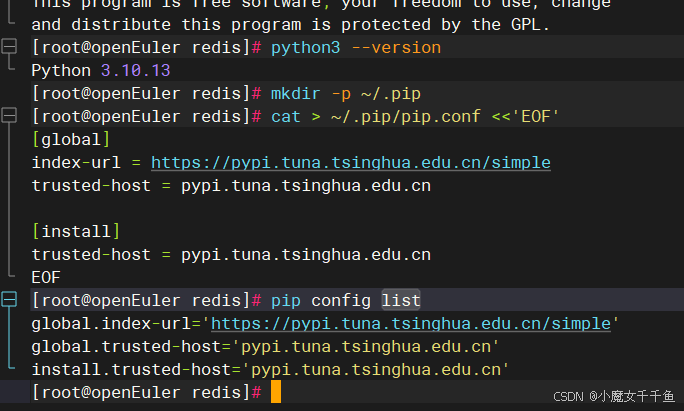Click 'trusted-host' line under [install]
The width and height of the screenshot is (684, 411).
[231, 255]
